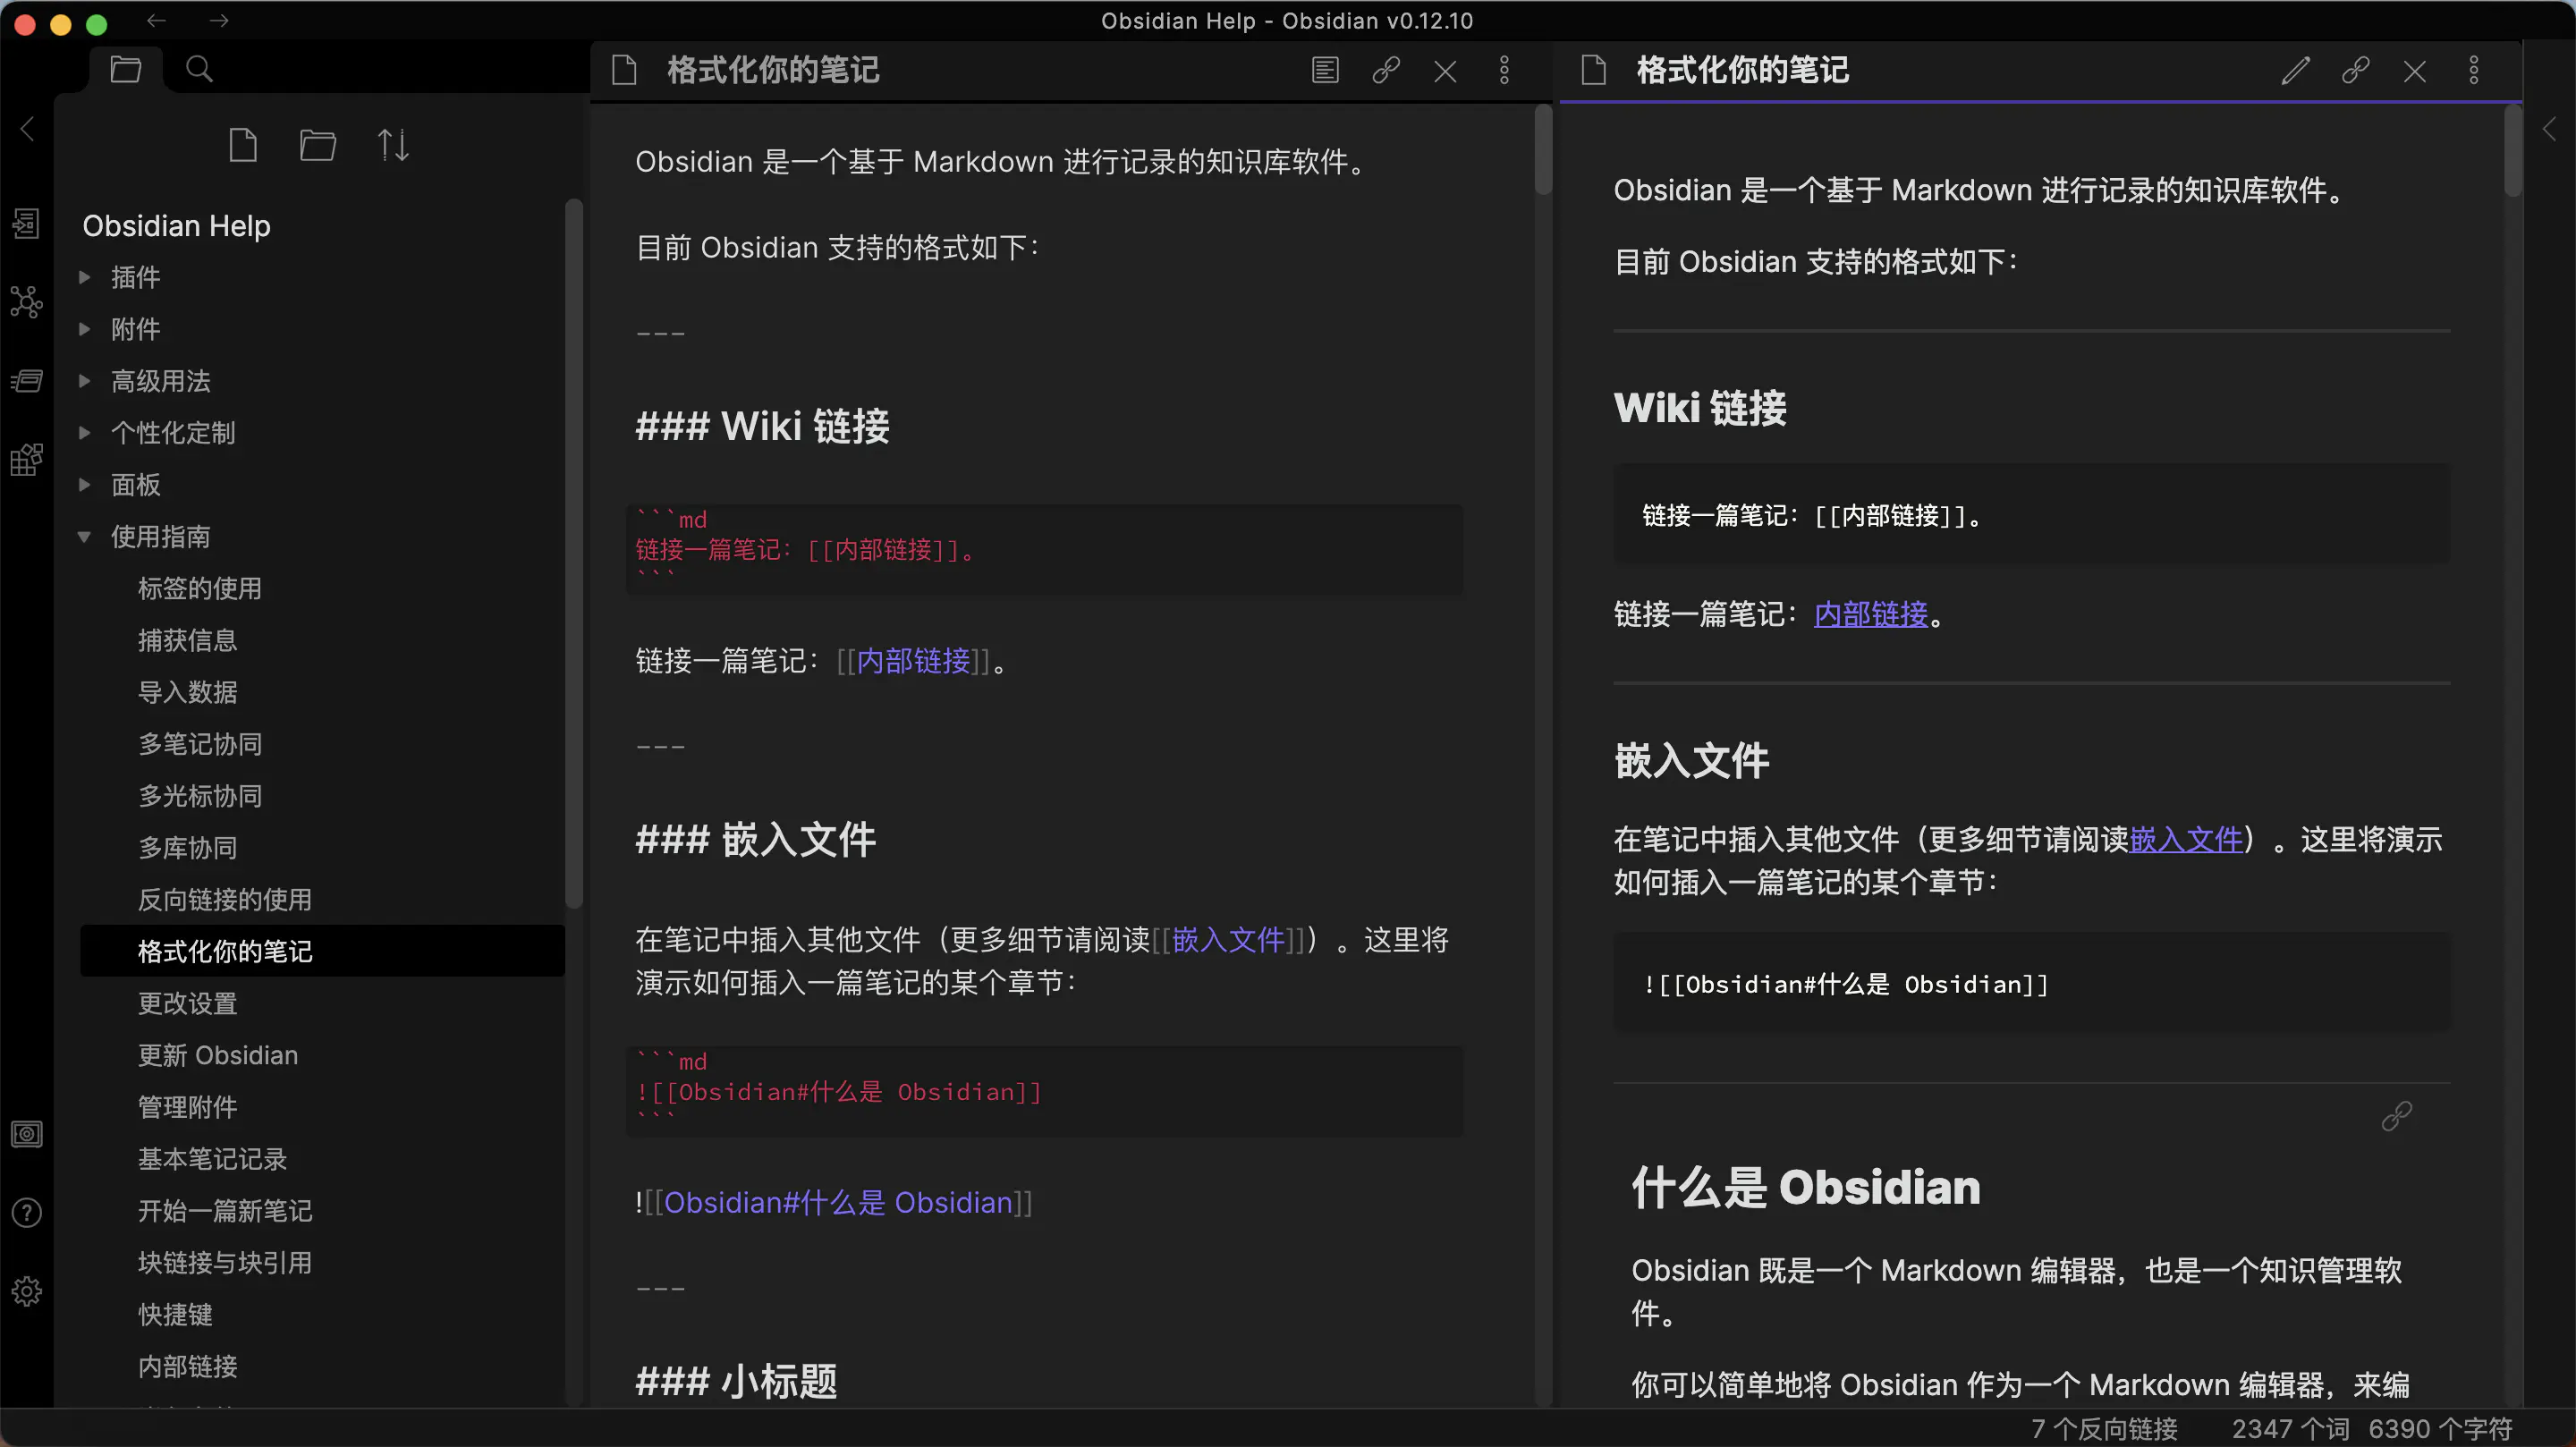2576x1447 pixels.
Task: Close the left editor pane
Action: point(1445,71)
